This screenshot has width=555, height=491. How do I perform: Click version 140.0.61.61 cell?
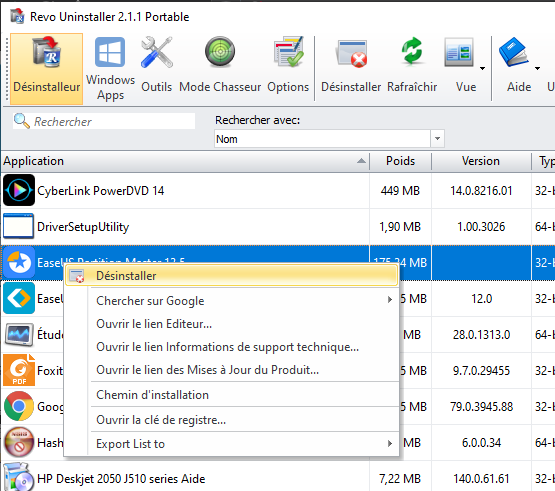[x=481, y=479]
